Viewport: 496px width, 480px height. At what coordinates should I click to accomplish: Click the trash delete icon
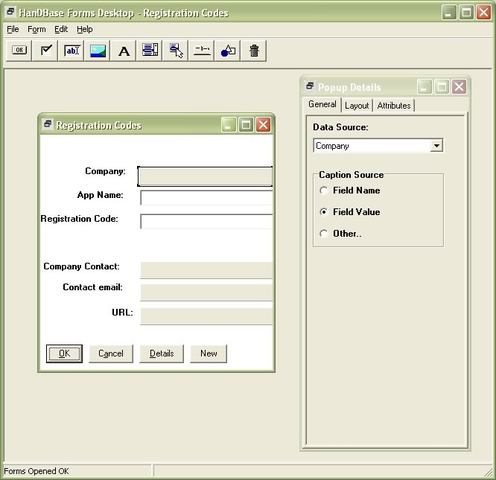click(254, 50)
